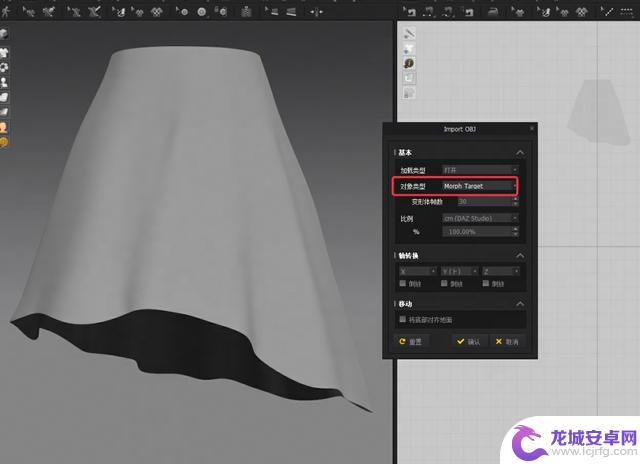This screenshot has height=464, width=640.
Task: Select the 3D checkered shirt tool without arrow
Action: tap(157, 12)
